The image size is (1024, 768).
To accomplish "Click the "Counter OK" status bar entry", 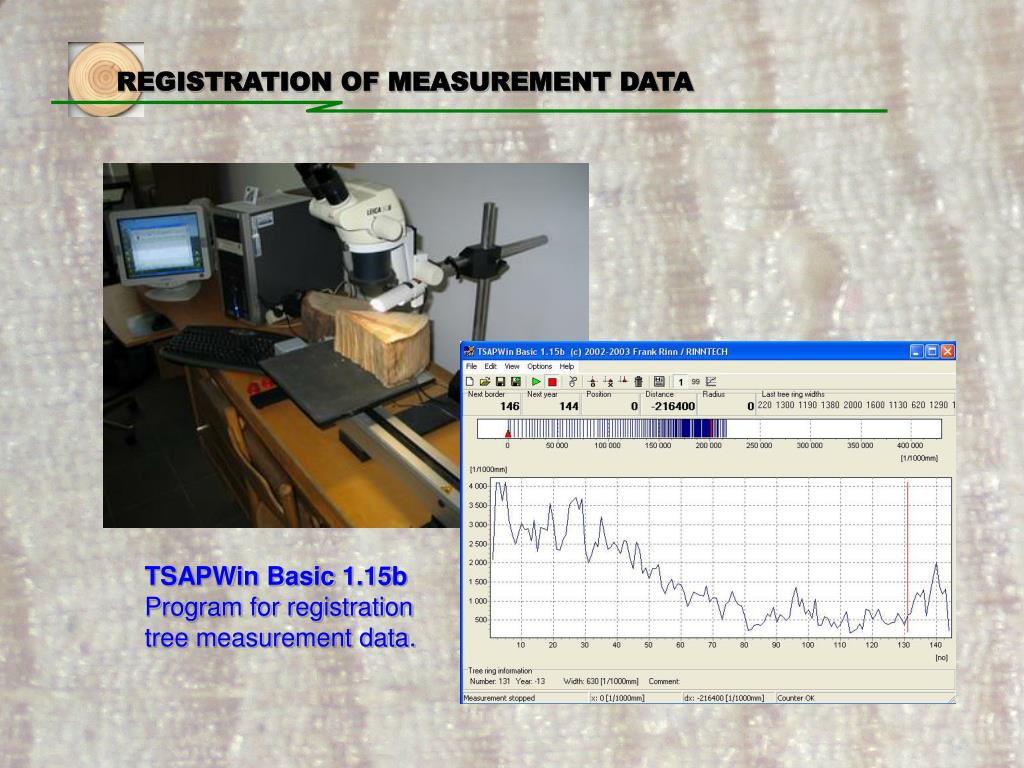I will pyautogui.click(x=795, y=698).
